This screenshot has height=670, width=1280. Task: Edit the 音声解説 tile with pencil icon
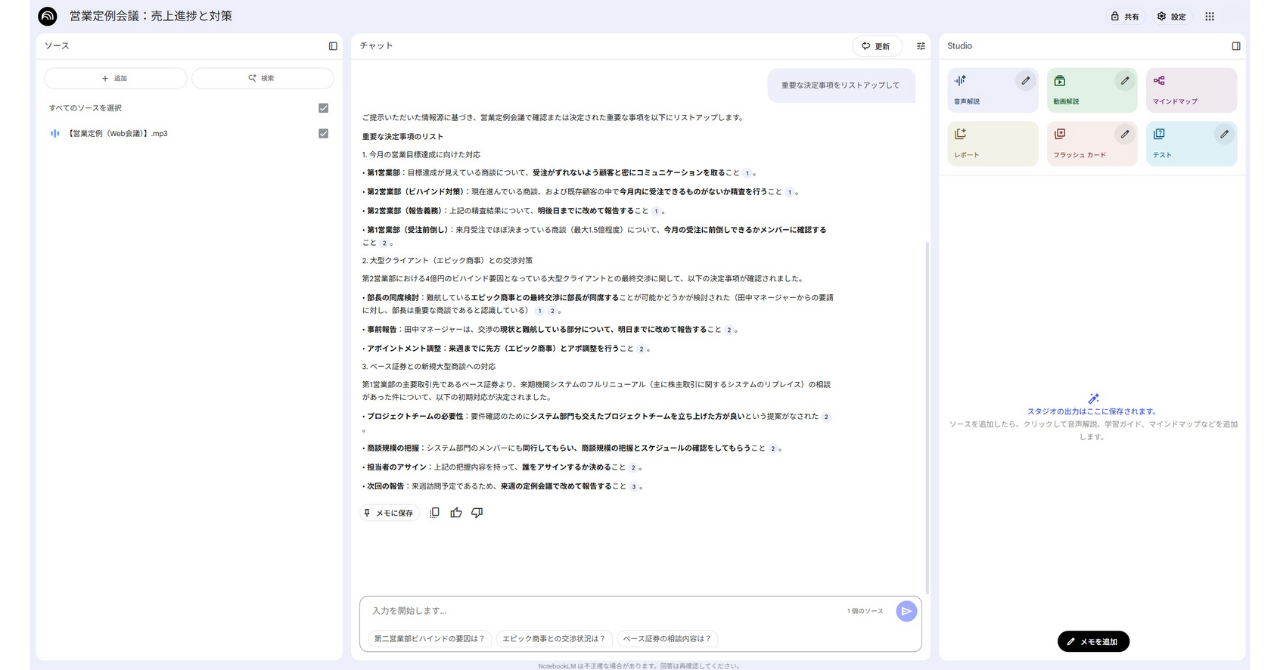pos(1025,81)
